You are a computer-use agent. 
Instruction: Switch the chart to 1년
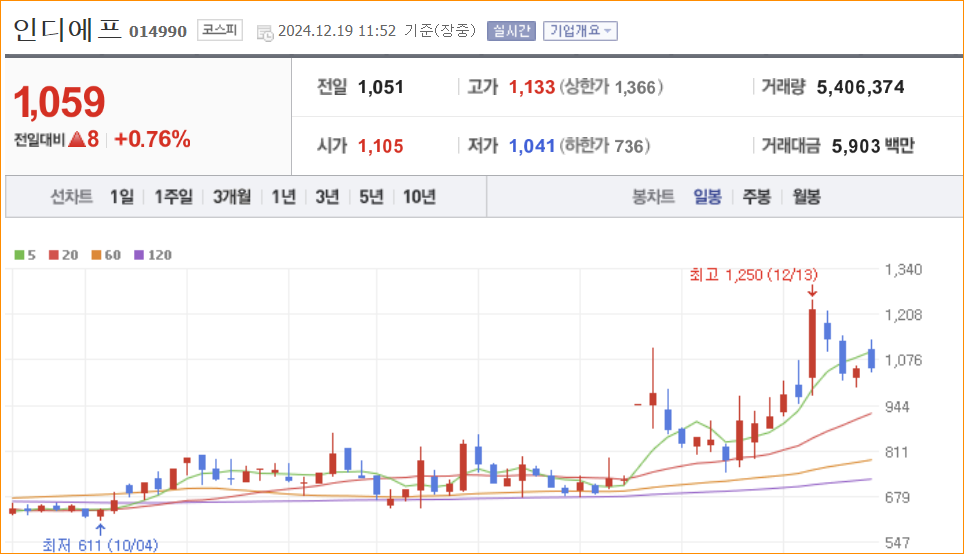point(283,197)
